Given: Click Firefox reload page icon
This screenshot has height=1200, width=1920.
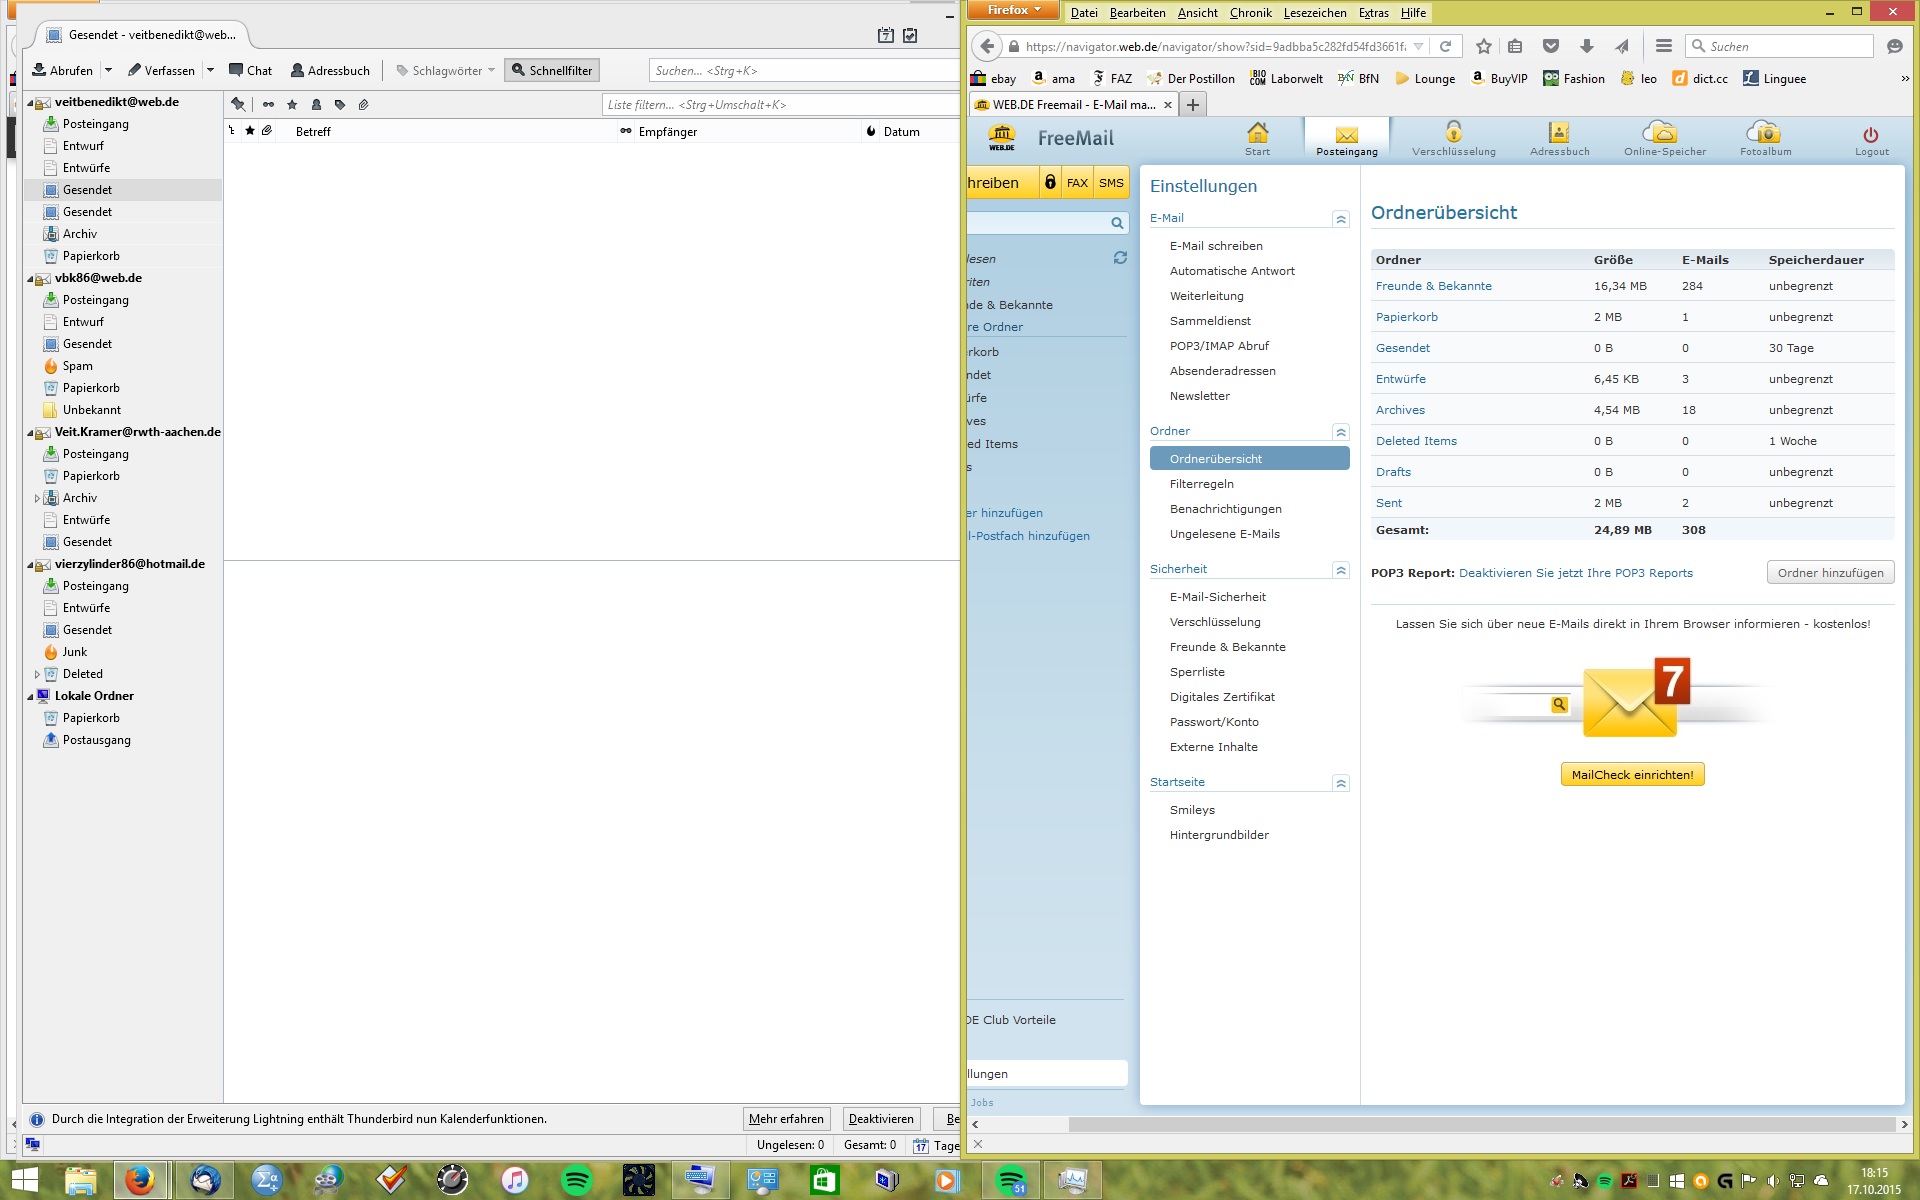Looking at the screenshot, I should (x=1445, y=46).
